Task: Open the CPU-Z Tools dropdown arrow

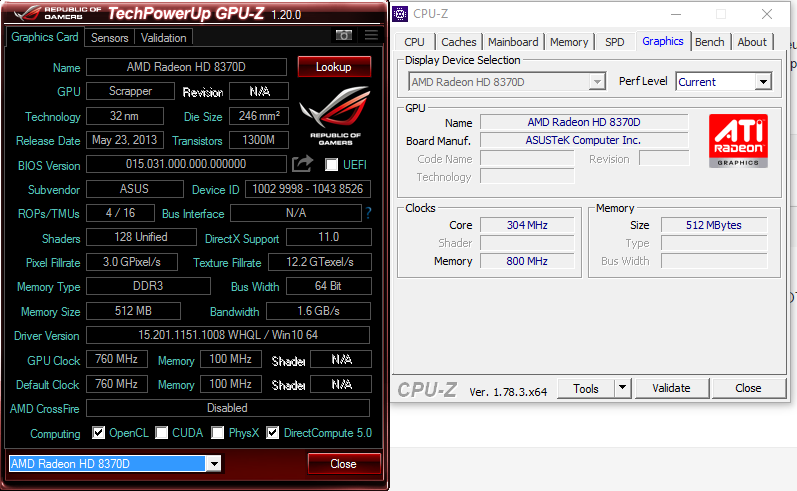Action: [x=622, y=388]
